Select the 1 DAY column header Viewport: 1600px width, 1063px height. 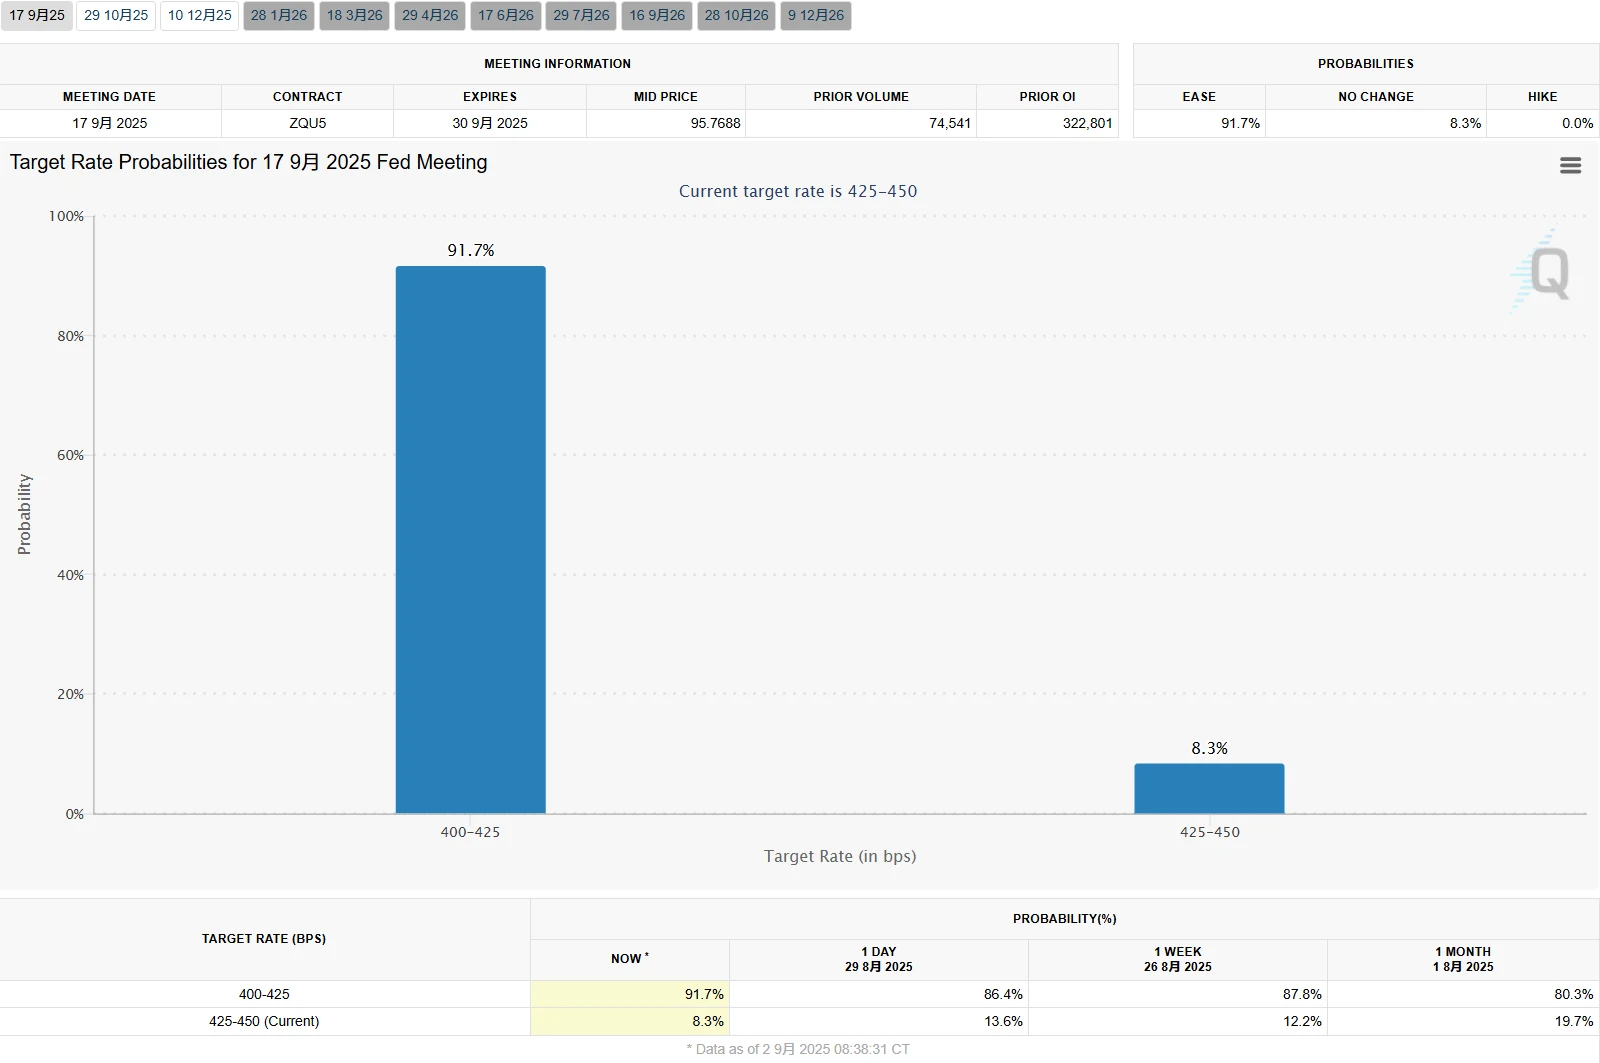(878, 959)
